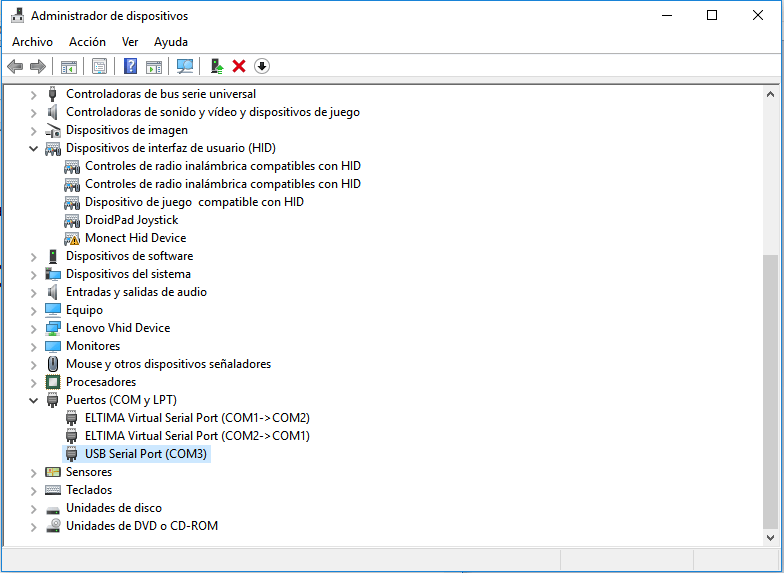Select the DroidPad Joystick device icon

[72, 220]
